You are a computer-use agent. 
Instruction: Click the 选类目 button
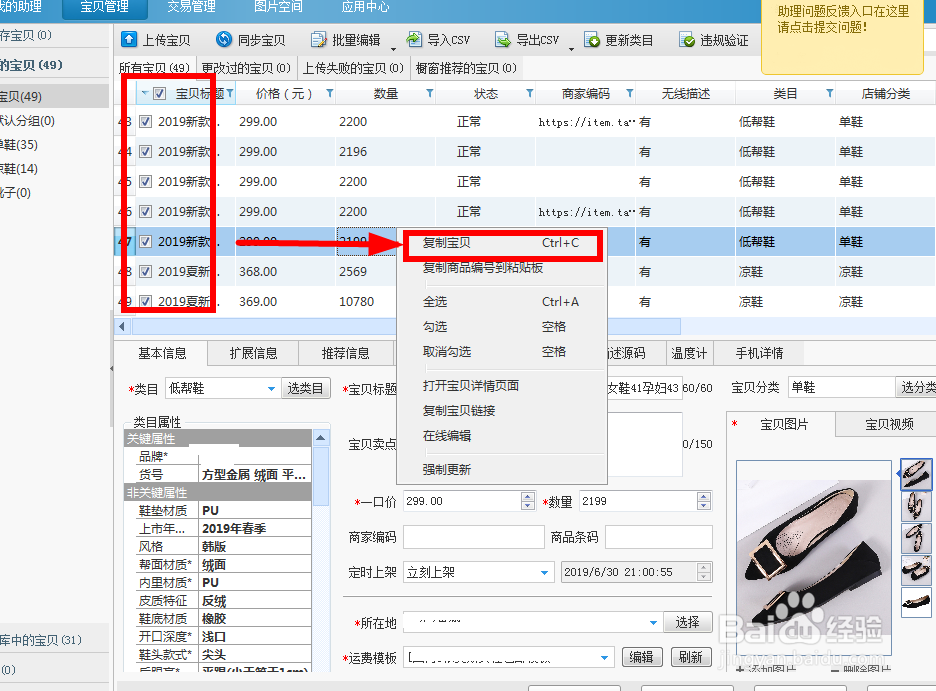coord(305,388)
